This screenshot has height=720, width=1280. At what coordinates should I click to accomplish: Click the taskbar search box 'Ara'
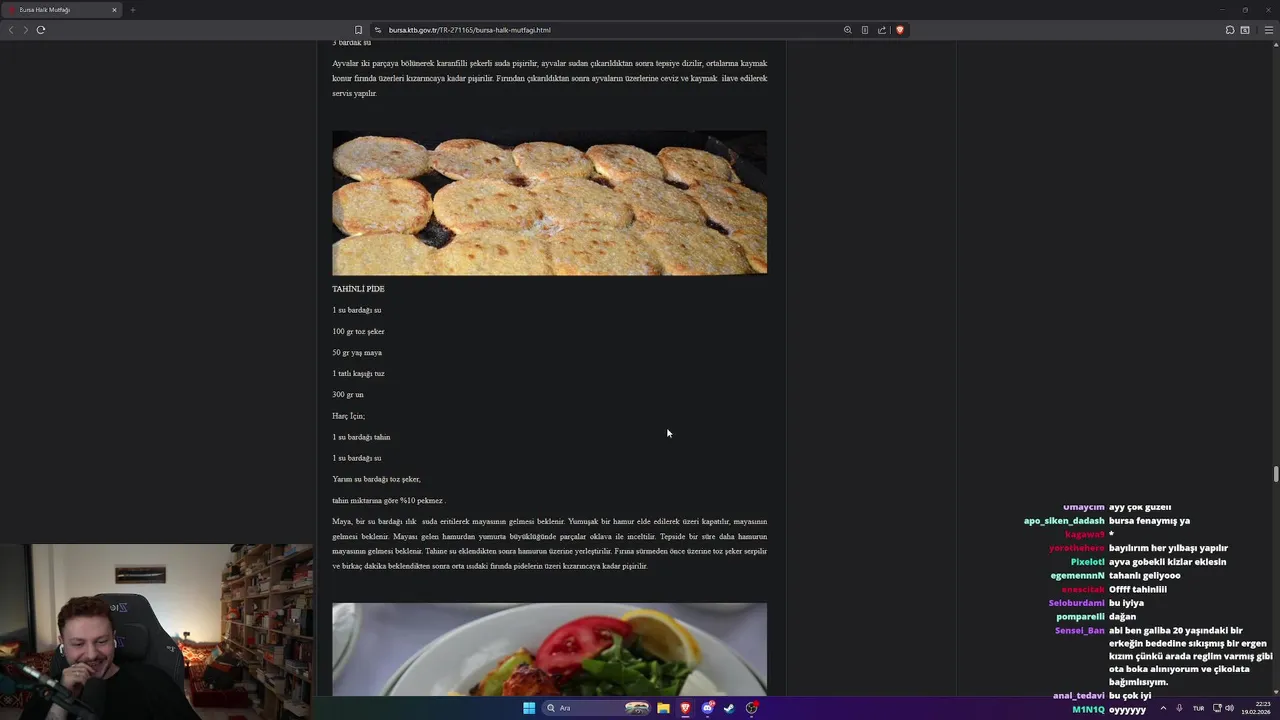point(596,708)
